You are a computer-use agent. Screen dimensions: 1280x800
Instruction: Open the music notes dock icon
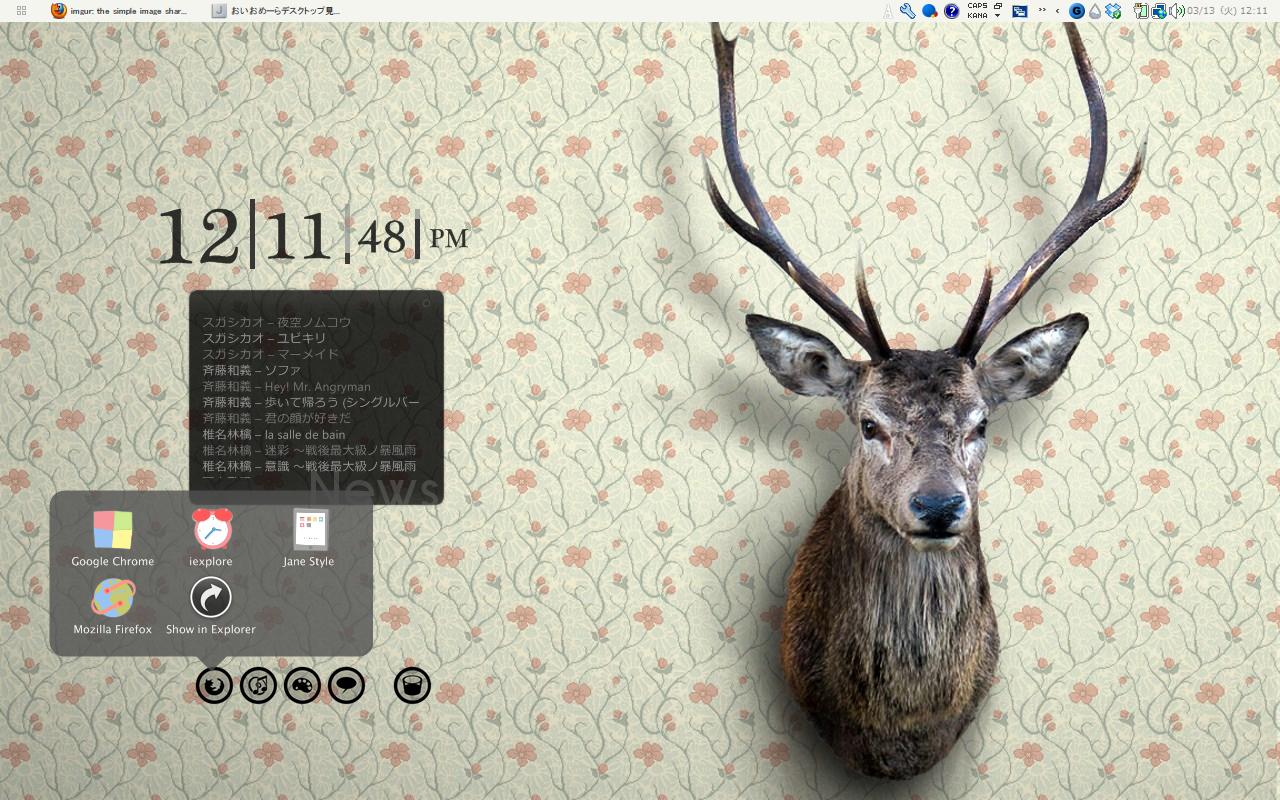(x=258, y=685)
